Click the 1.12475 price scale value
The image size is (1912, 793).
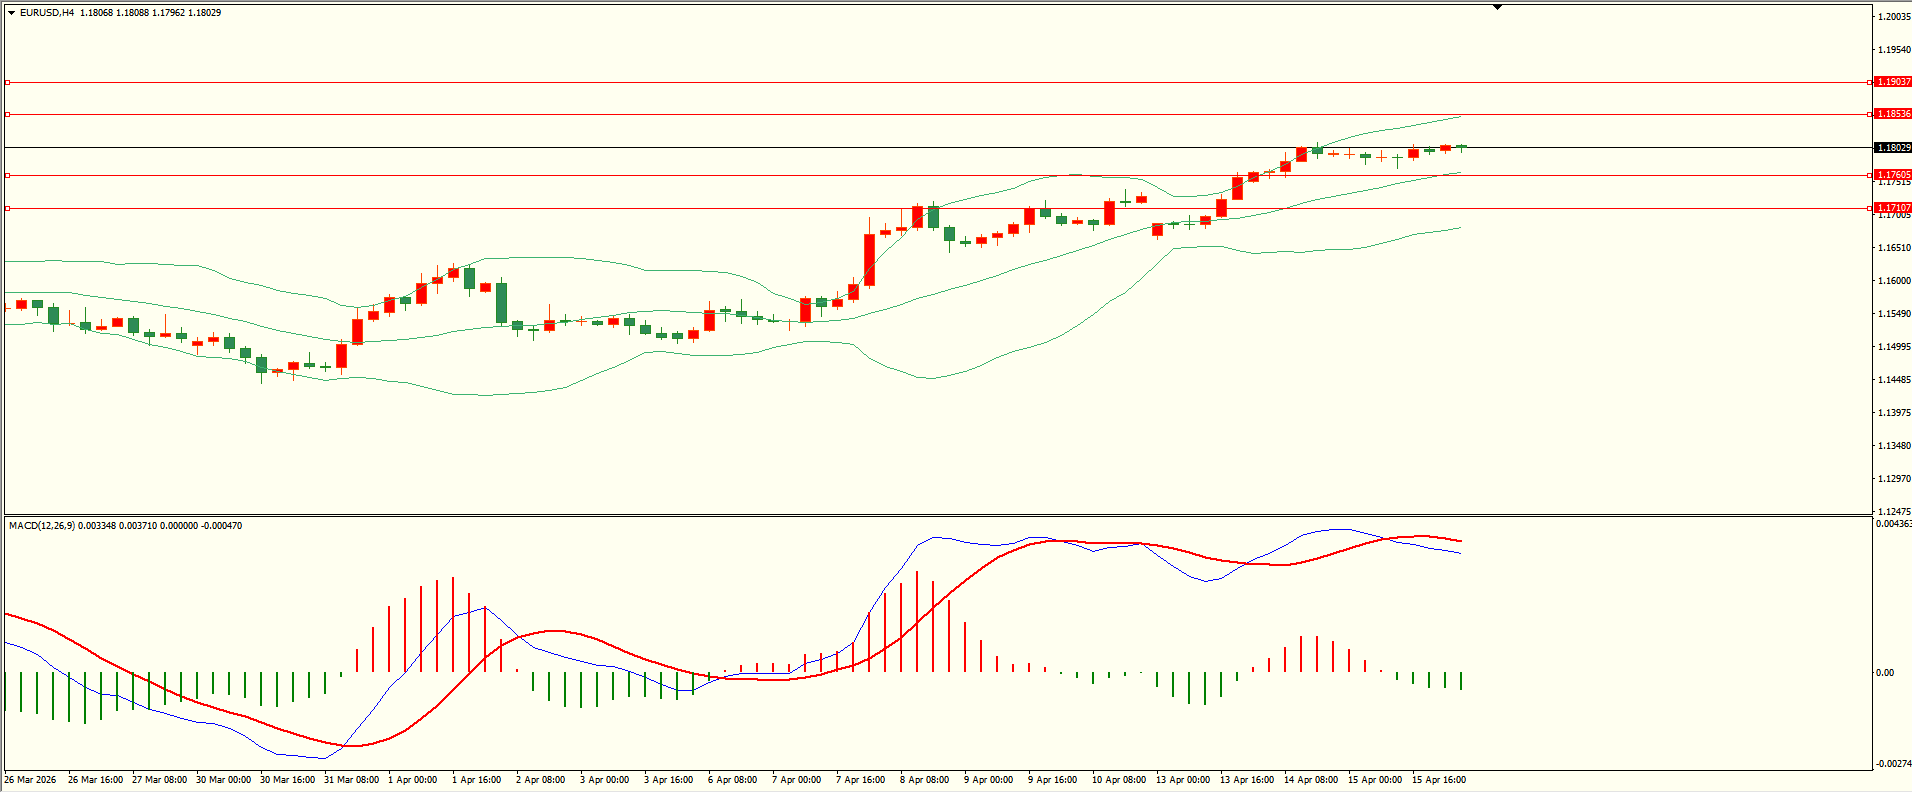tap(1894, 512)
